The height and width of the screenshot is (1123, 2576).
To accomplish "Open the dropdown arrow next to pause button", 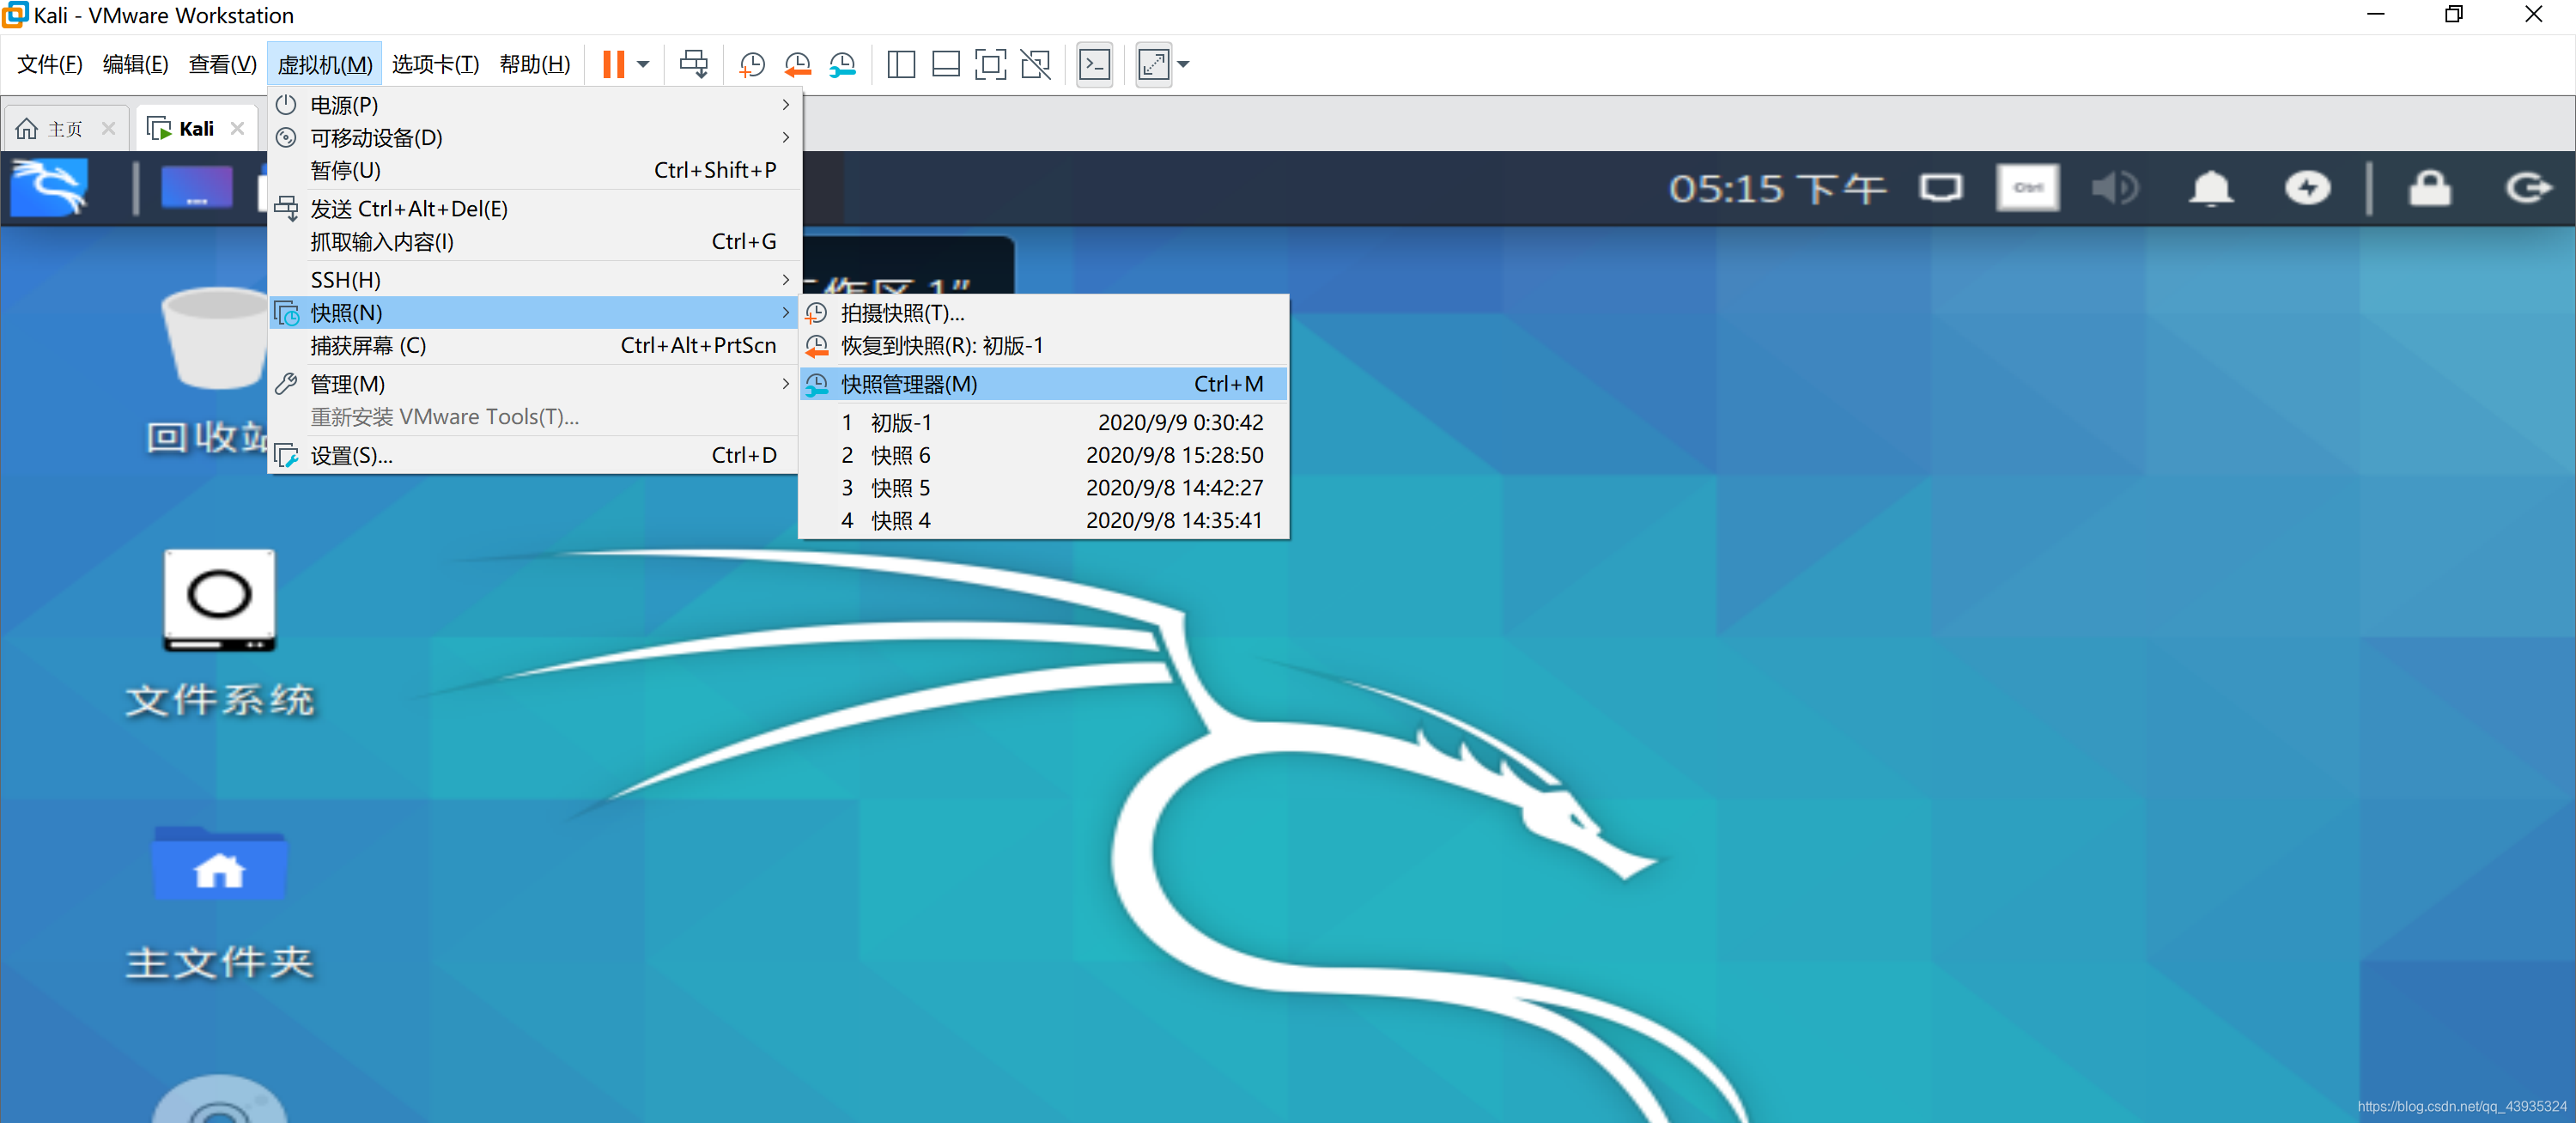I will pyautogui.click(x=644, y=65).
